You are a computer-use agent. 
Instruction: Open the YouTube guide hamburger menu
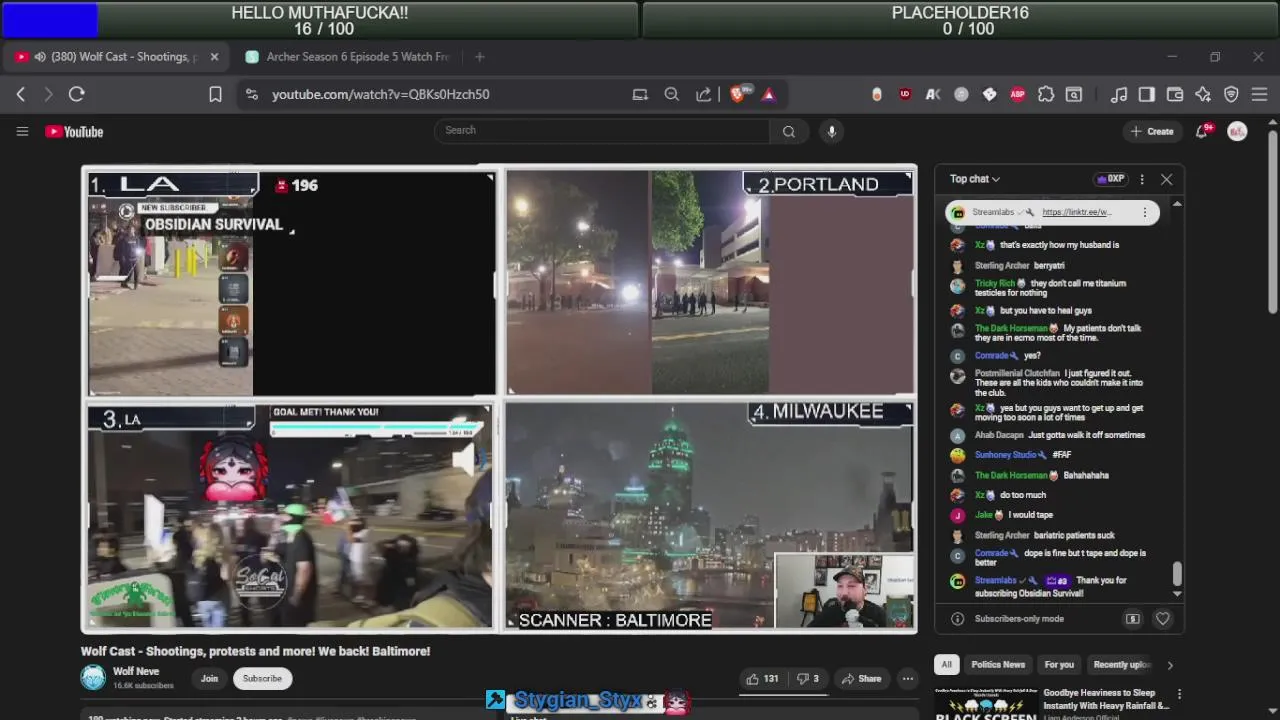[22, 131]
